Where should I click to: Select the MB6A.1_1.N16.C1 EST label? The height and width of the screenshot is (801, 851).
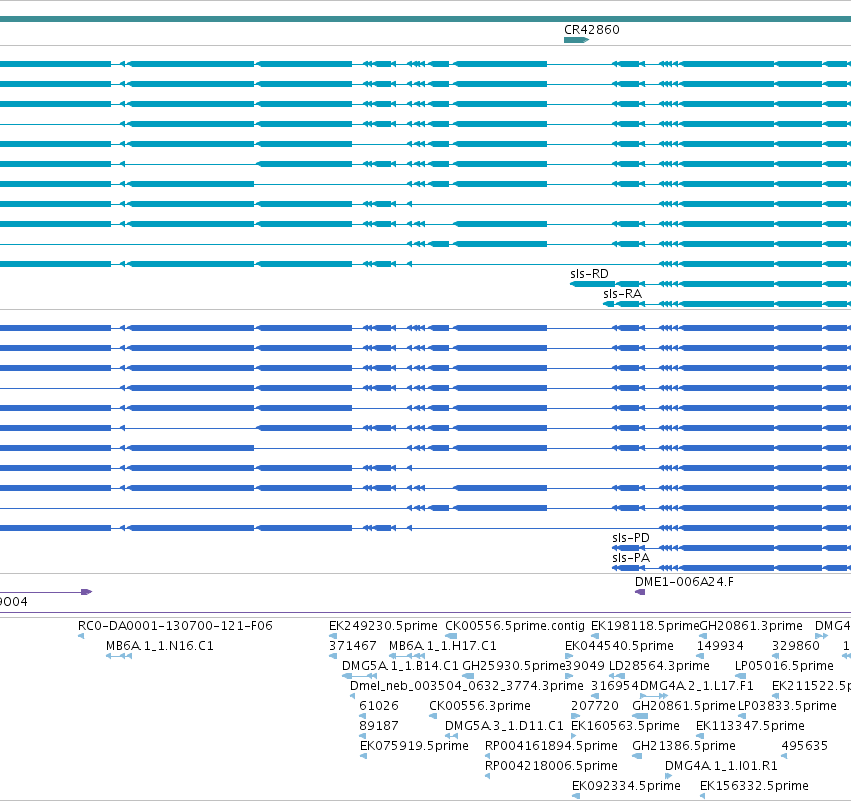click(160, 646)
